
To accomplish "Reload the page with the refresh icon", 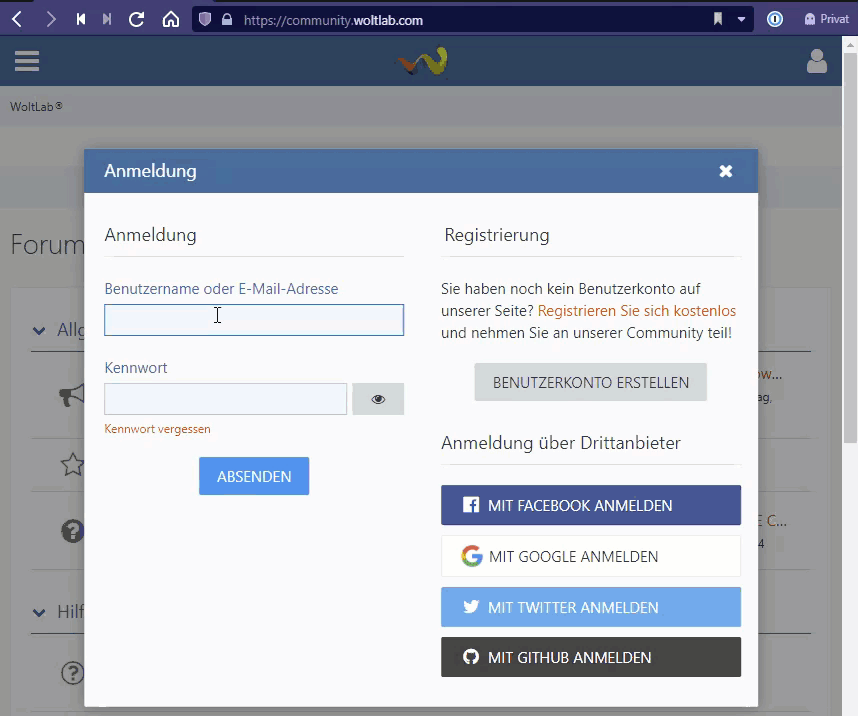I will pos(137,19).
